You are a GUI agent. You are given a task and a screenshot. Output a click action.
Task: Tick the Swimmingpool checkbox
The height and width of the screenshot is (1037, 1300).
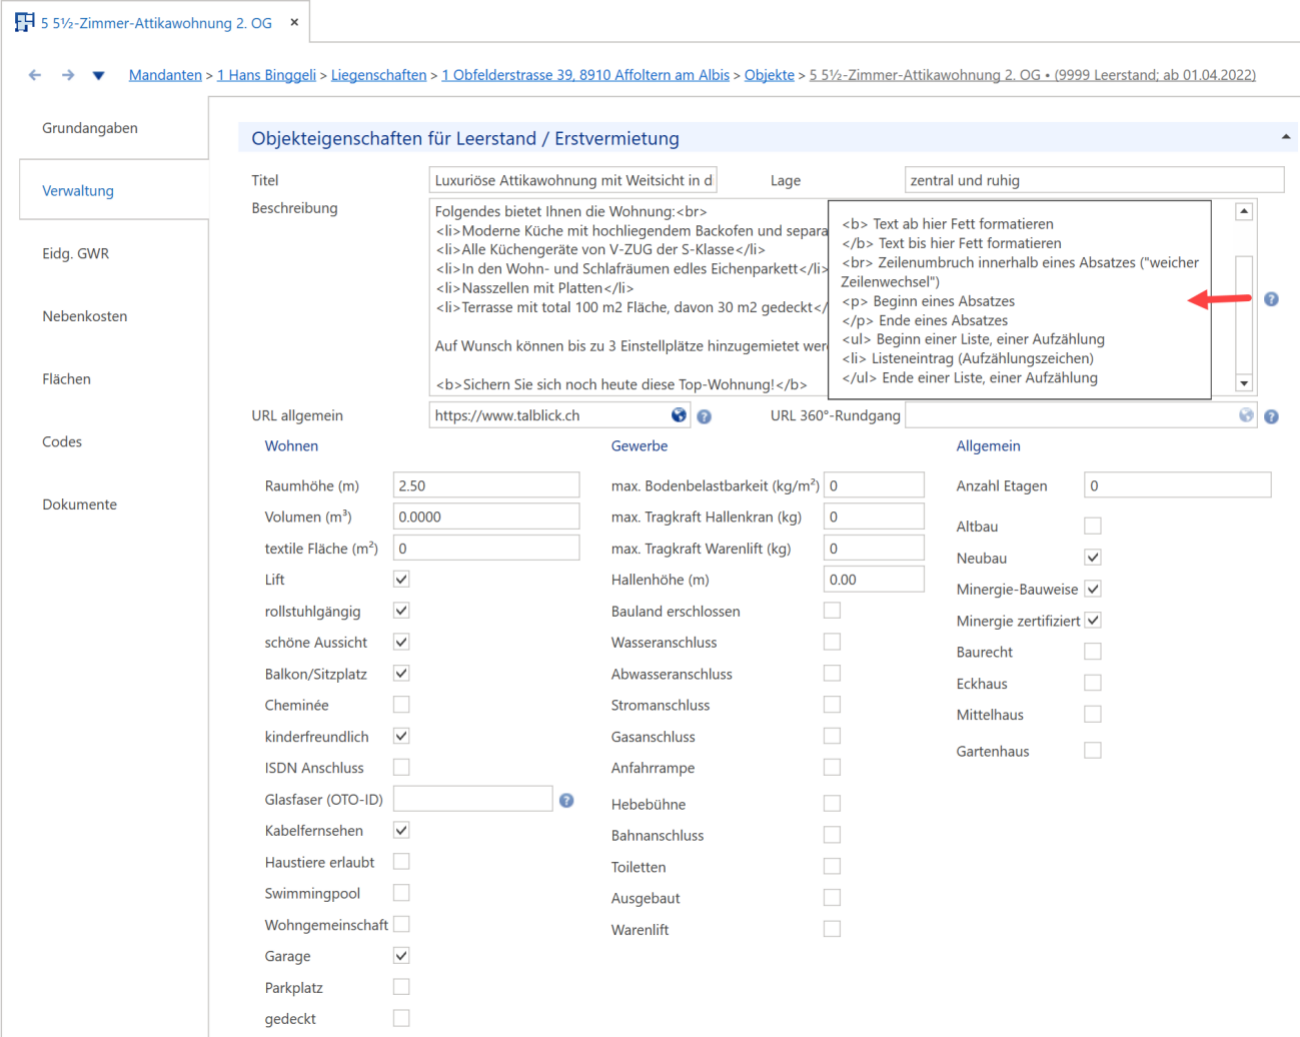(401, 892)
